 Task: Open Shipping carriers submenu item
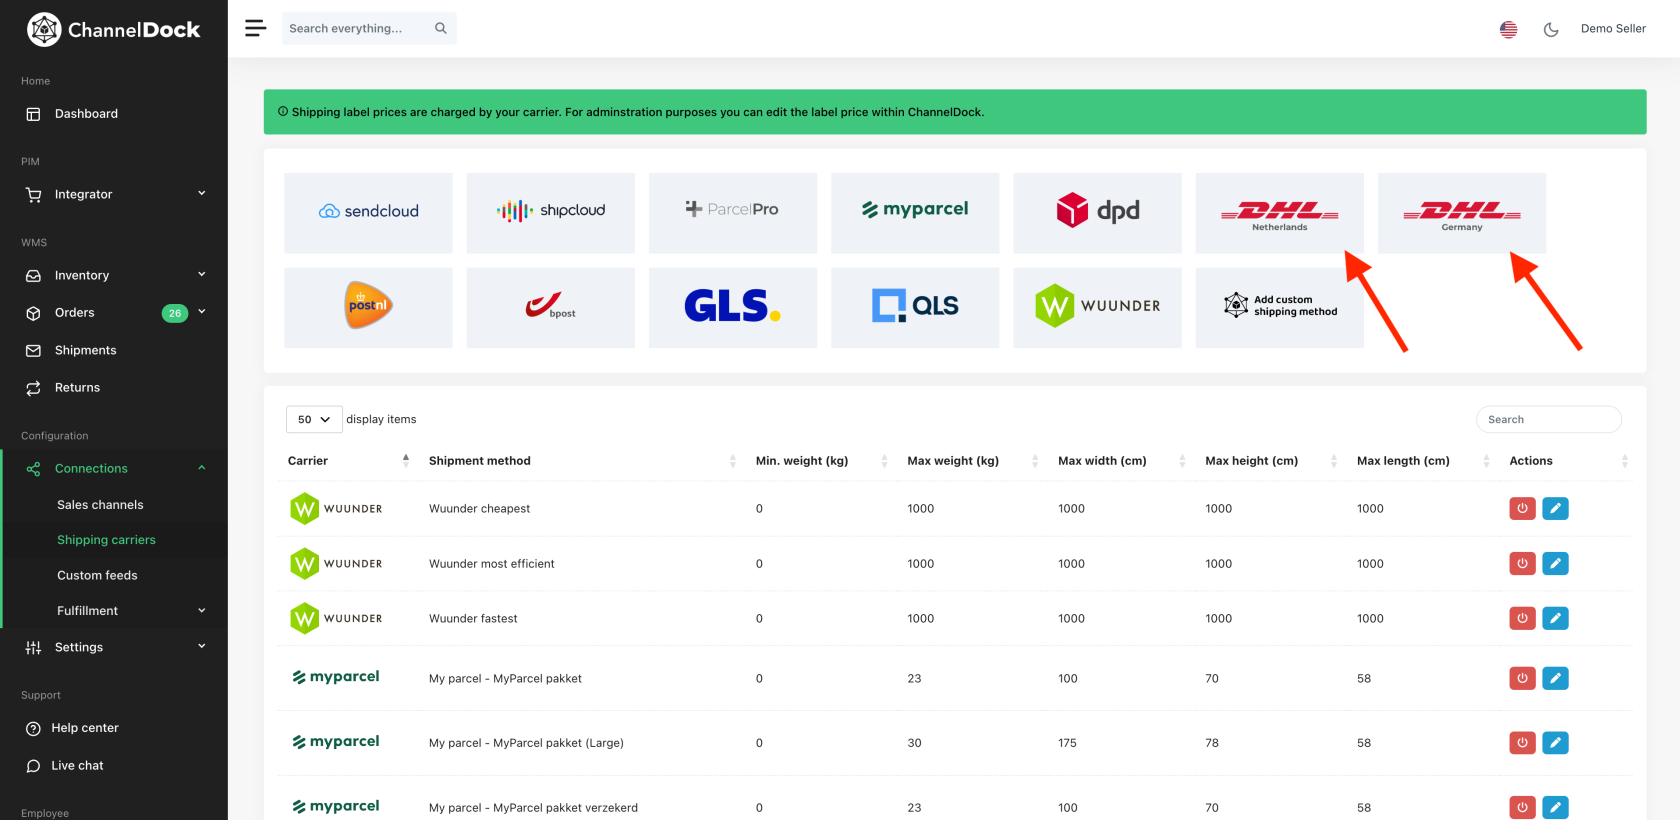coord(106,540)
